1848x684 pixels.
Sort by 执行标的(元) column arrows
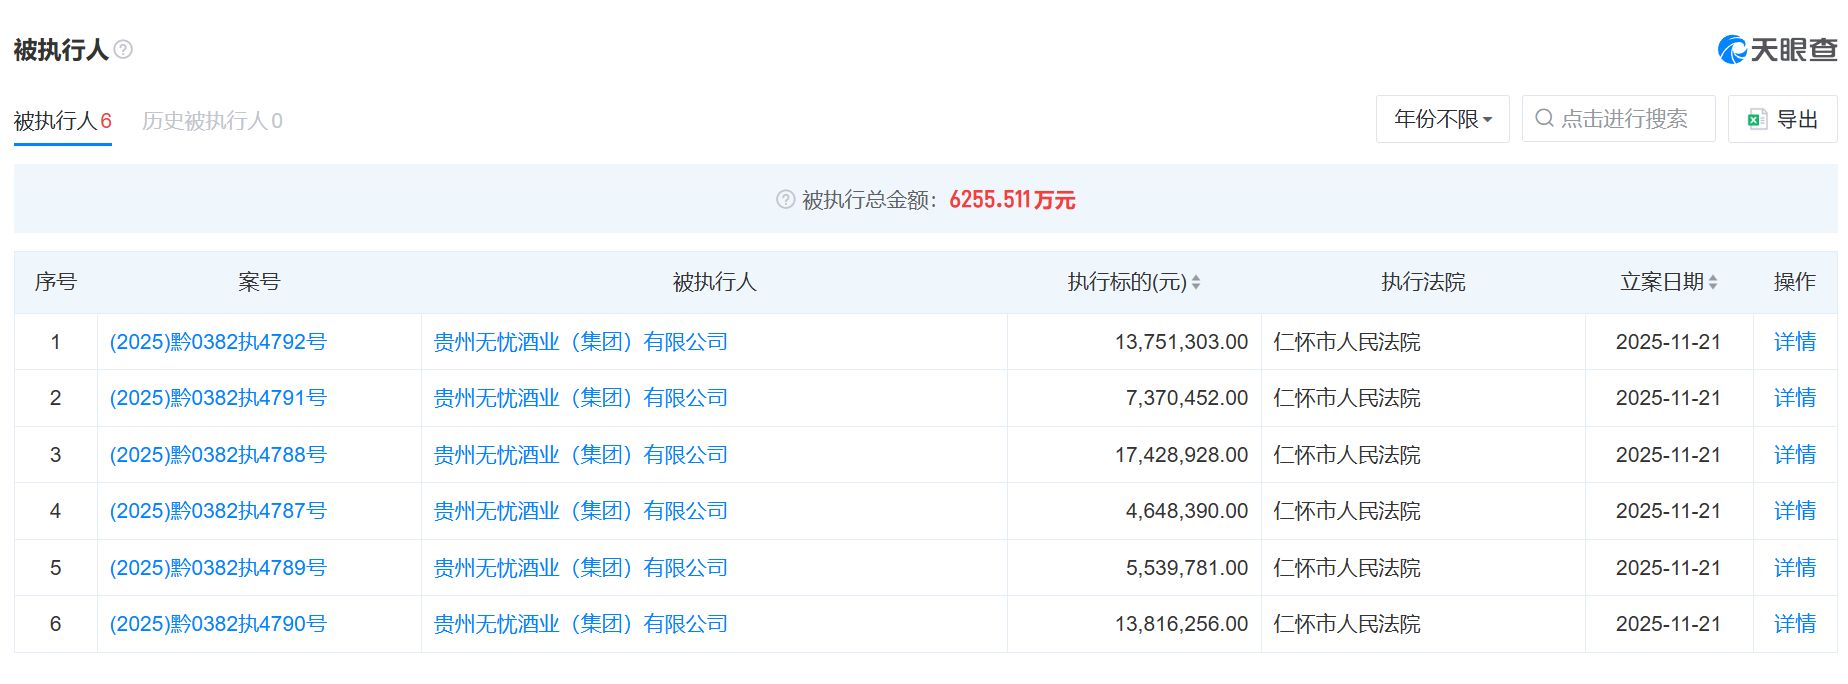click(x=1196, y=283)
